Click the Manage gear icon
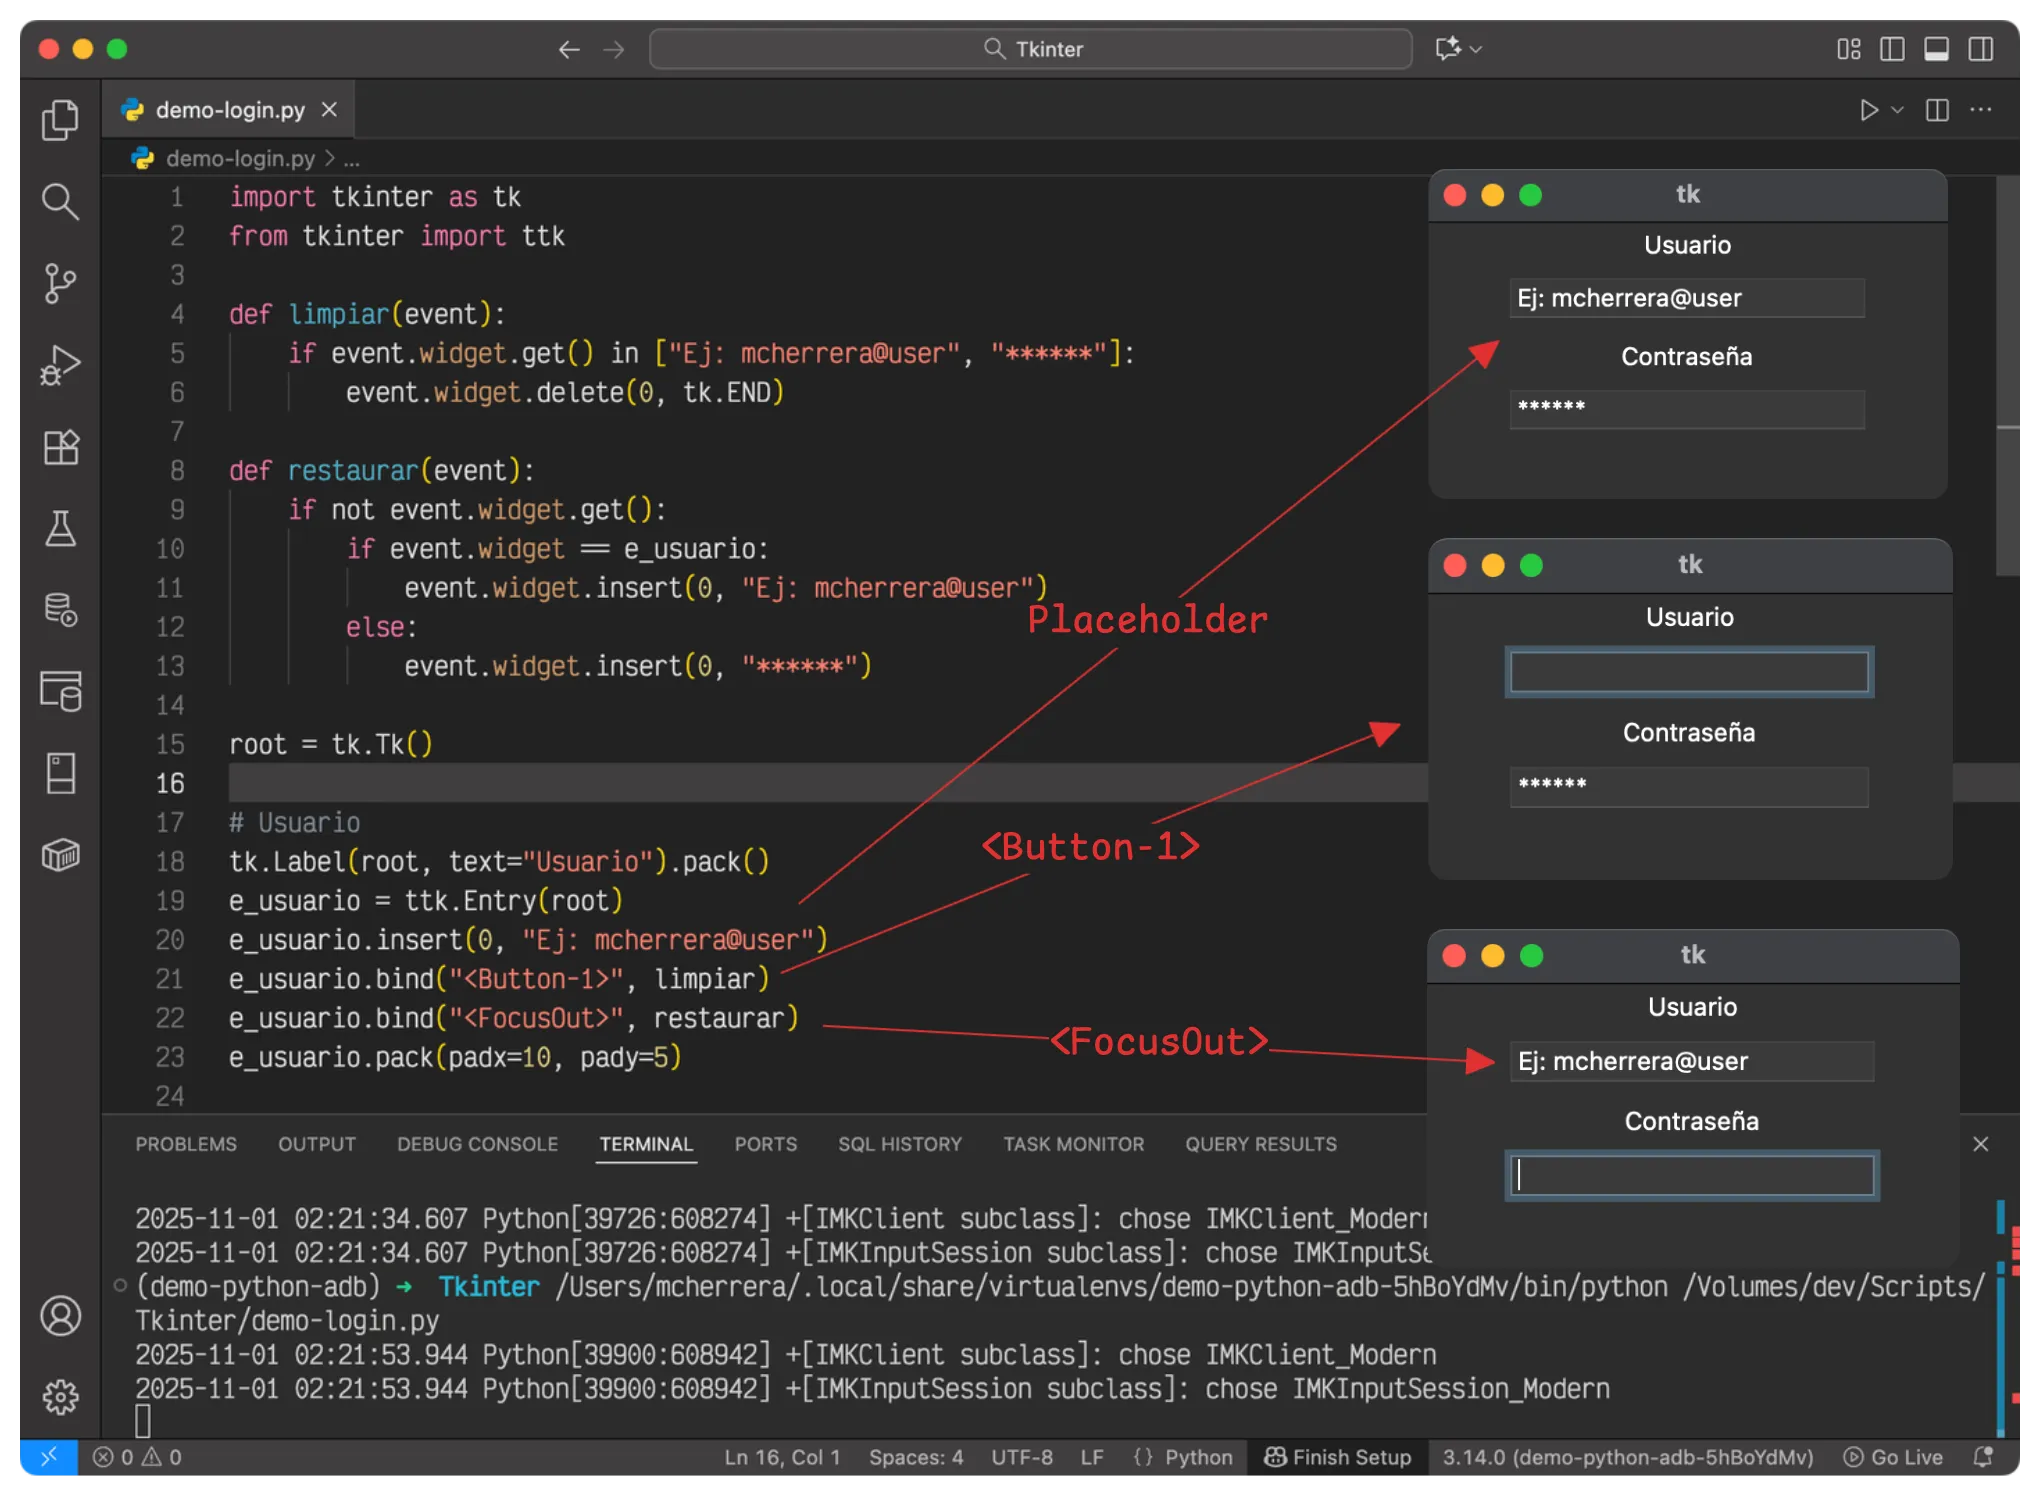2040x1495 pixels. (x=60, y=1397)
